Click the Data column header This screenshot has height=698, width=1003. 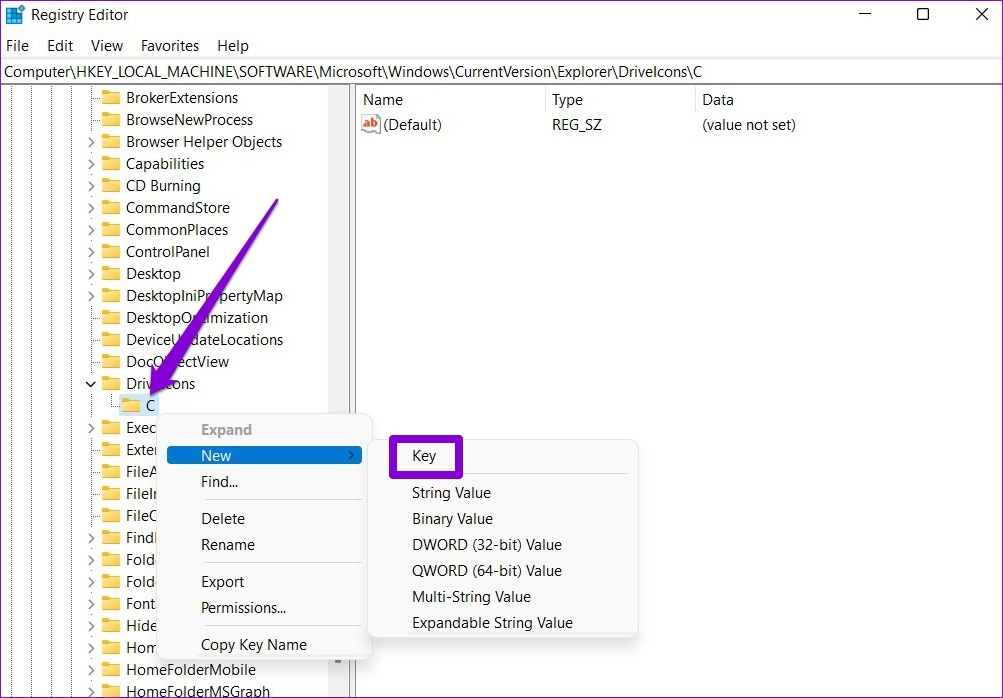718,100
